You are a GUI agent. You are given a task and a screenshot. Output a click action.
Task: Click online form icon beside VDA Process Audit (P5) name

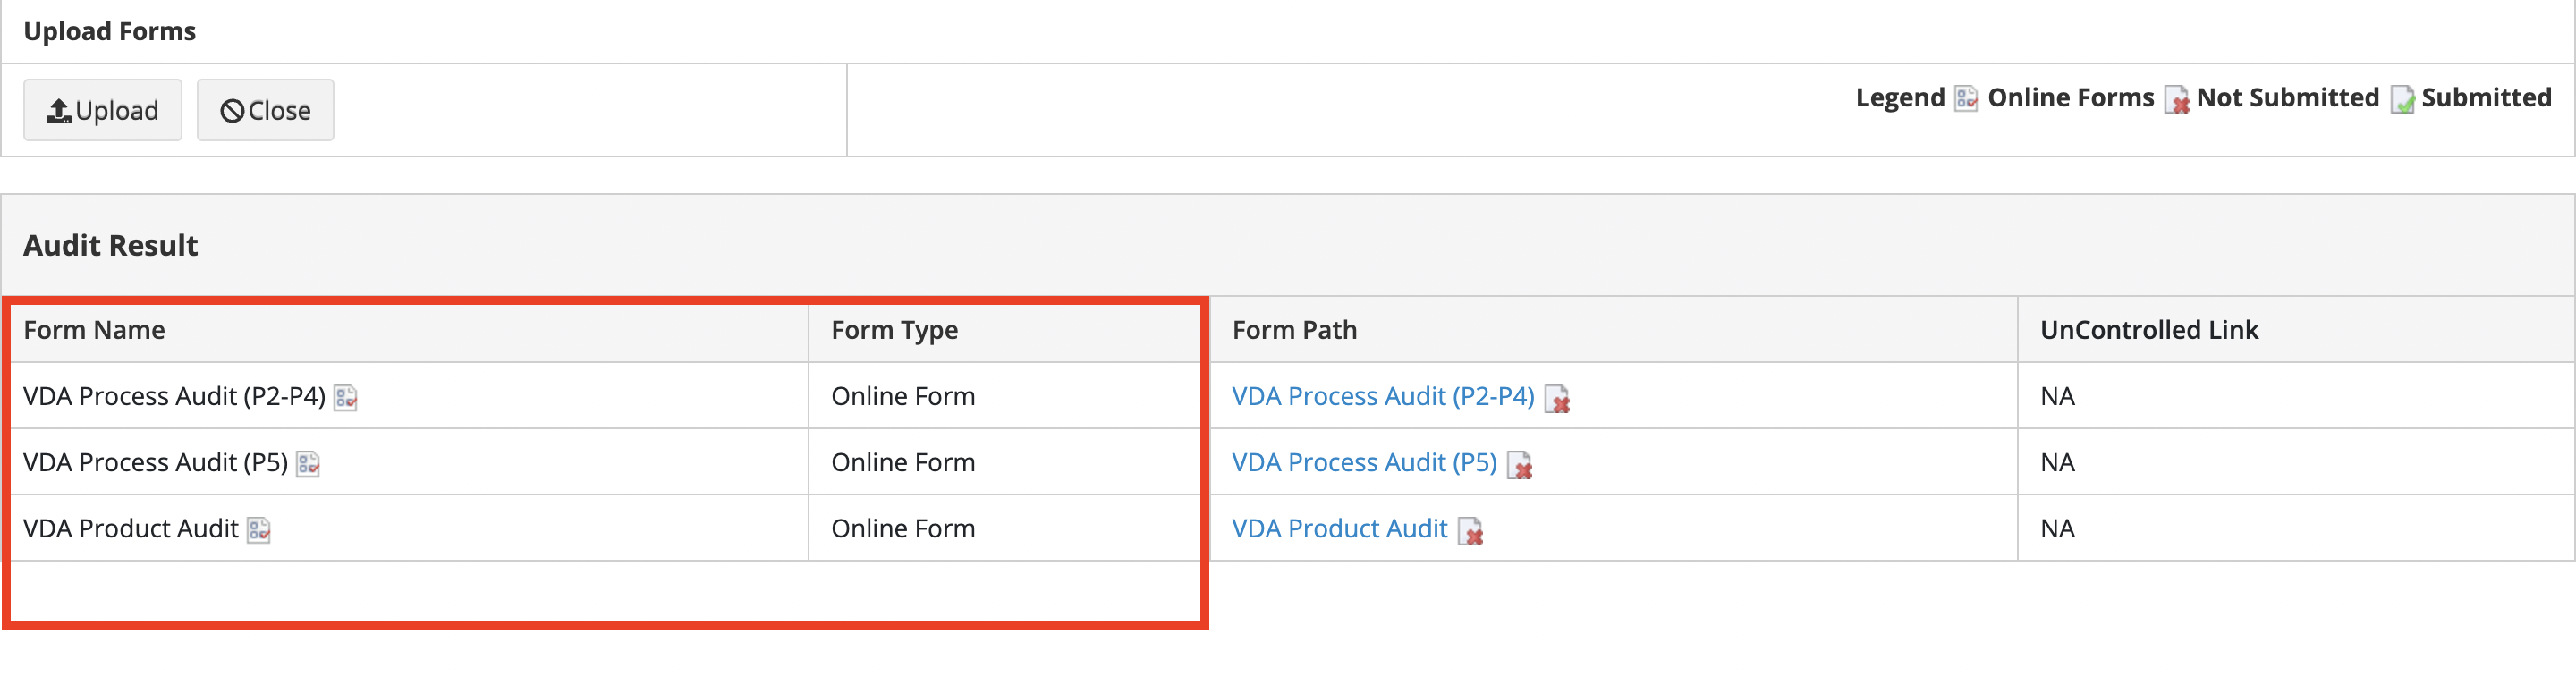pyautogui.click(x=308, y=464)
